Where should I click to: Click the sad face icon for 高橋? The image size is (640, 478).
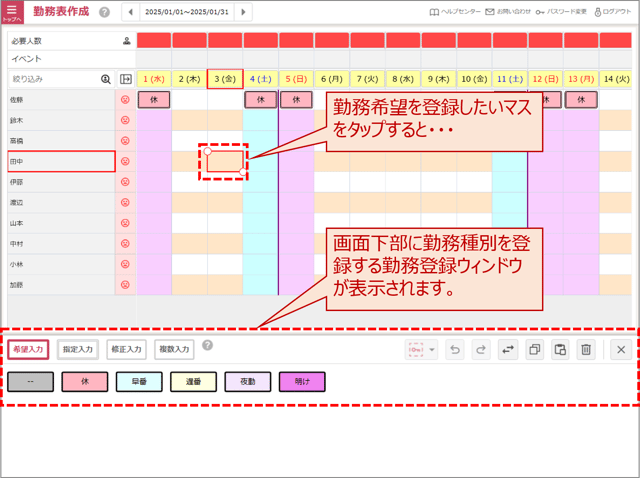tap(125, 141)
